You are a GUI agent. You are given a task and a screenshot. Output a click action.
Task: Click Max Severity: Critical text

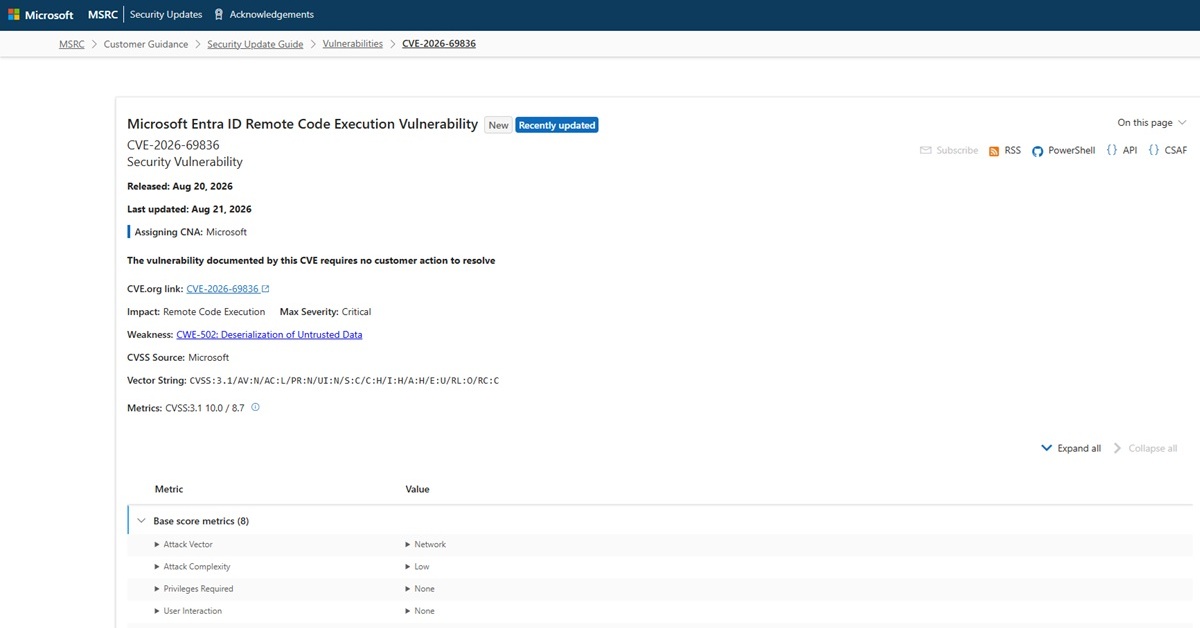[x=325, y=312]
